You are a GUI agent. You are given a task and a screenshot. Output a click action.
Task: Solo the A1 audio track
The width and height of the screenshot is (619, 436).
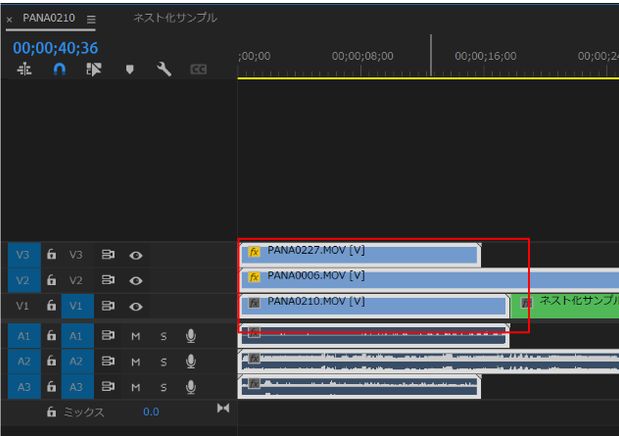coord(163,336)
